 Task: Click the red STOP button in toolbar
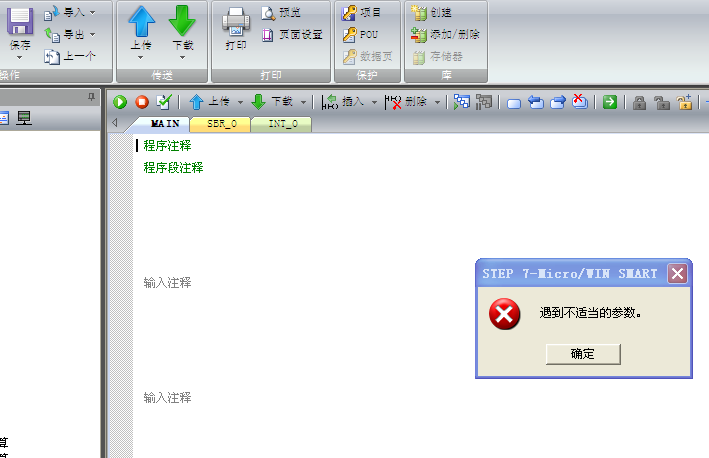coord(142,102)
